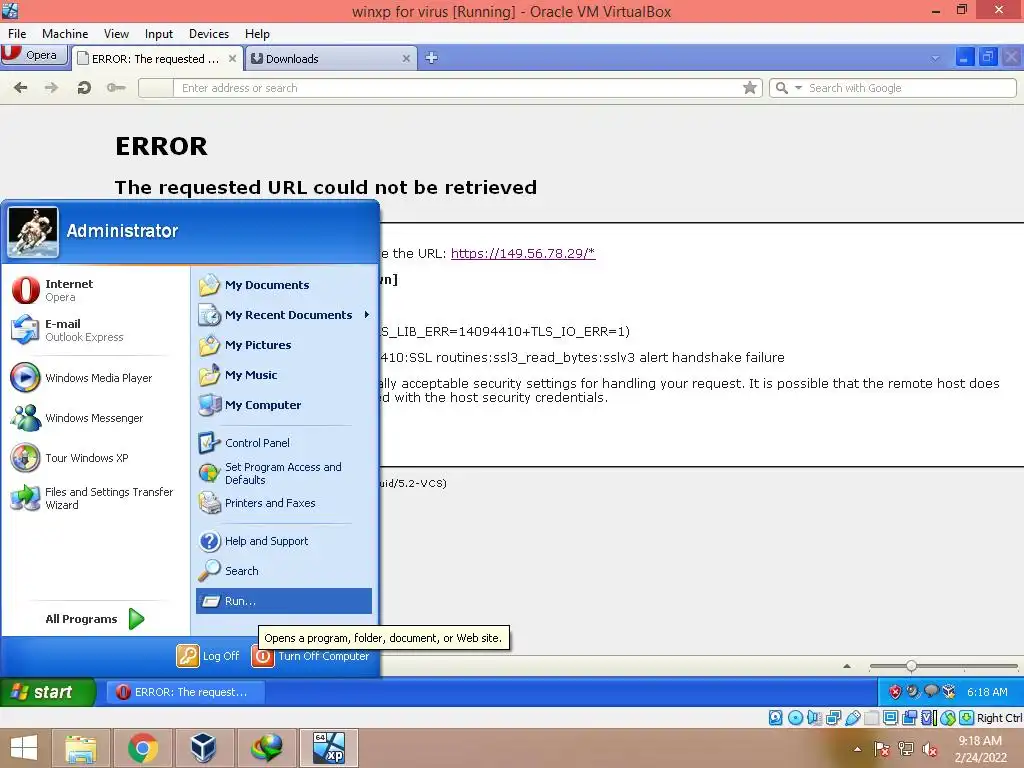Image resolution: width=1024 pixels, height=768 pixels.
Task: Go back in Opera
Action: coord(21,88)
